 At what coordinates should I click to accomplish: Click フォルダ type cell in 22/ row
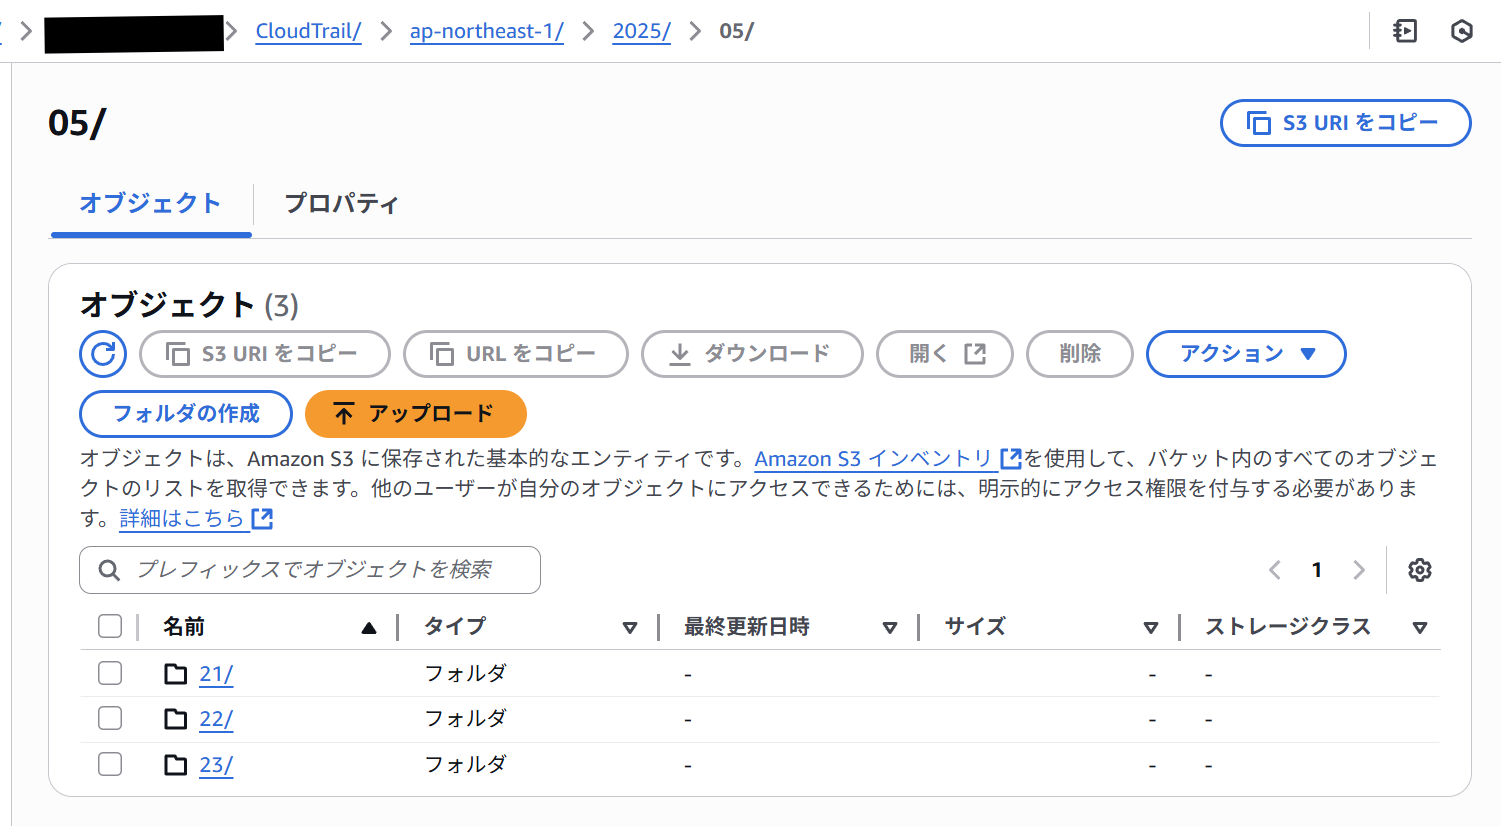coord(466,718)
